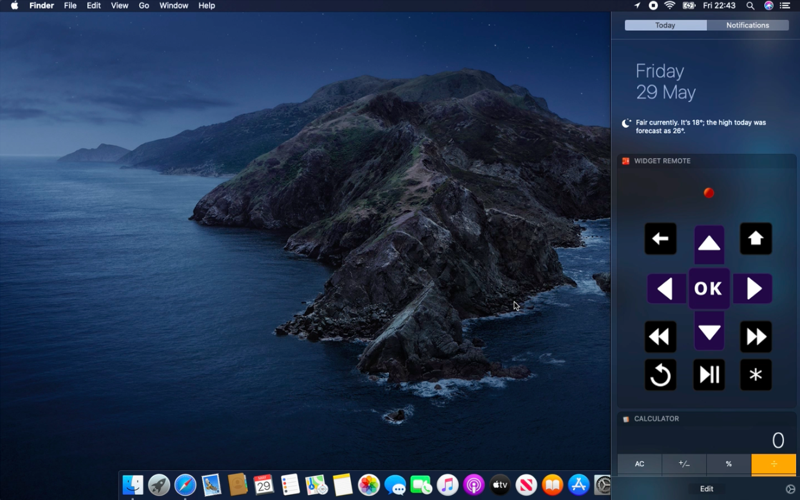Open the Edit menu in menu bar

point(93,6)
